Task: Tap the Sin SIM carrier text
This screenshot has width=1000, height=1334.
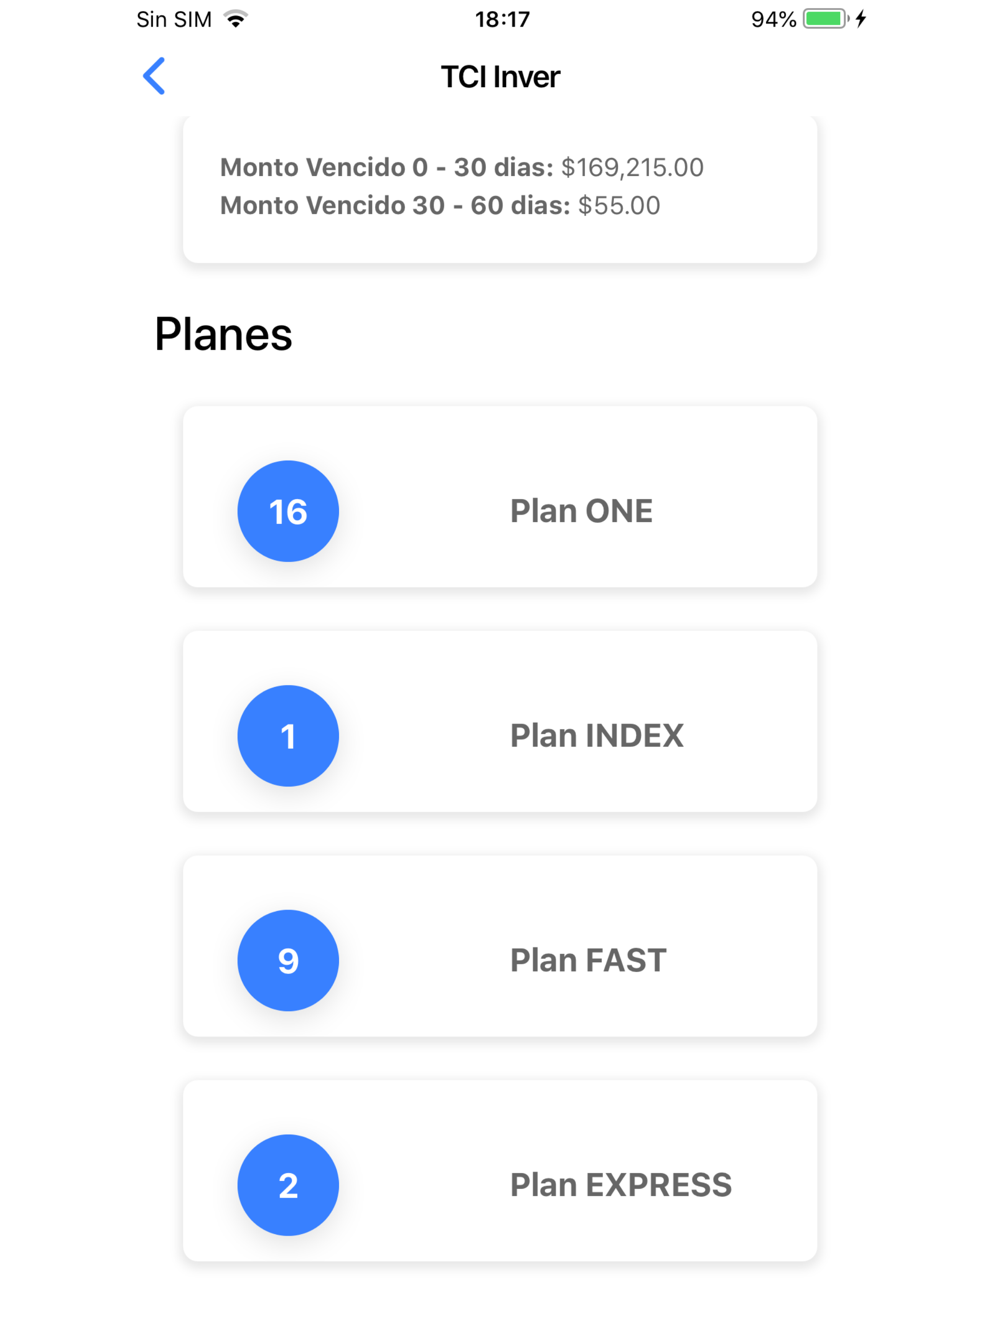Action: 174,19
